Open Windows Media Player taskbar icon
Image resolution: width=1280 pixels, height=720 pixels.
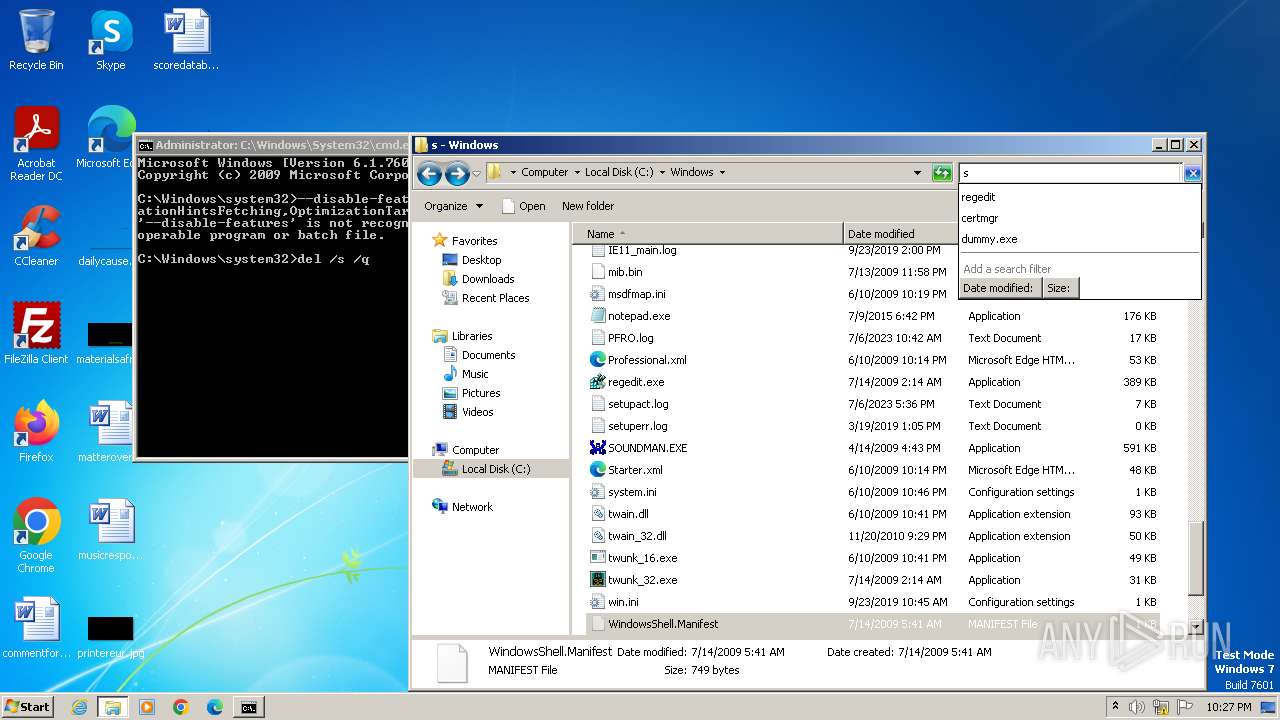pyautogui.click(x=146, y=707)
